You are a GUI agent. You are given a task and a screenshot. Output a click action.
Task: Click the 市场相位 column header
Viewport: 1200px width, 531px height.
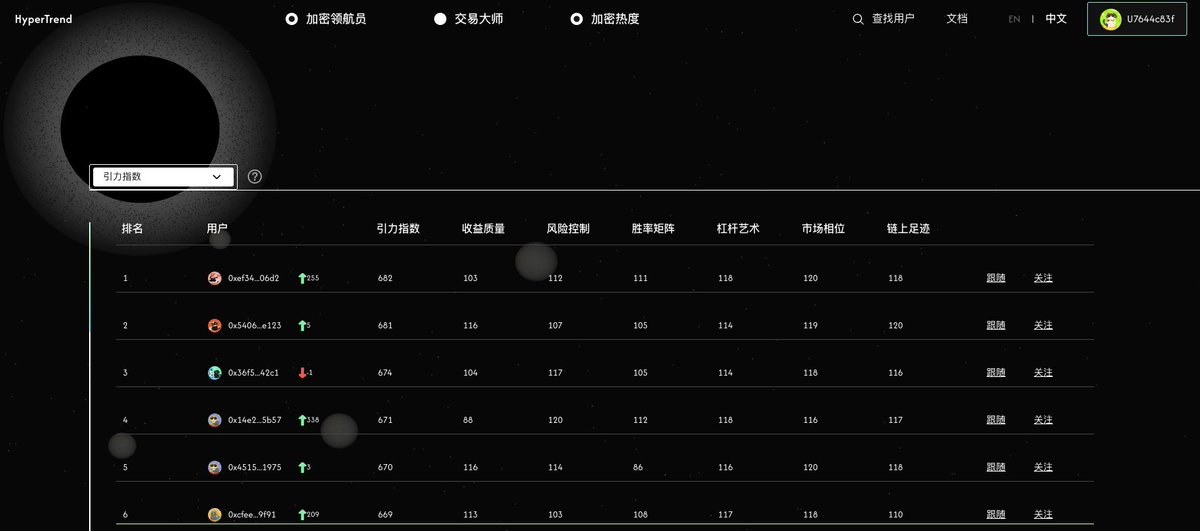(x=823, y=229)
